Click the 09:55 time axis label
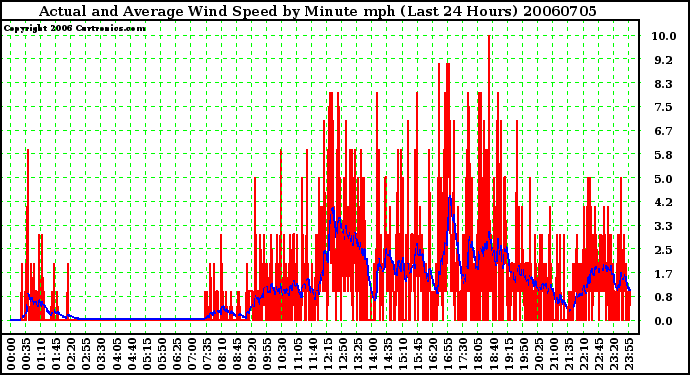This screenshot has width=690, height=375. pyautogui.click(x=267, y=354)
